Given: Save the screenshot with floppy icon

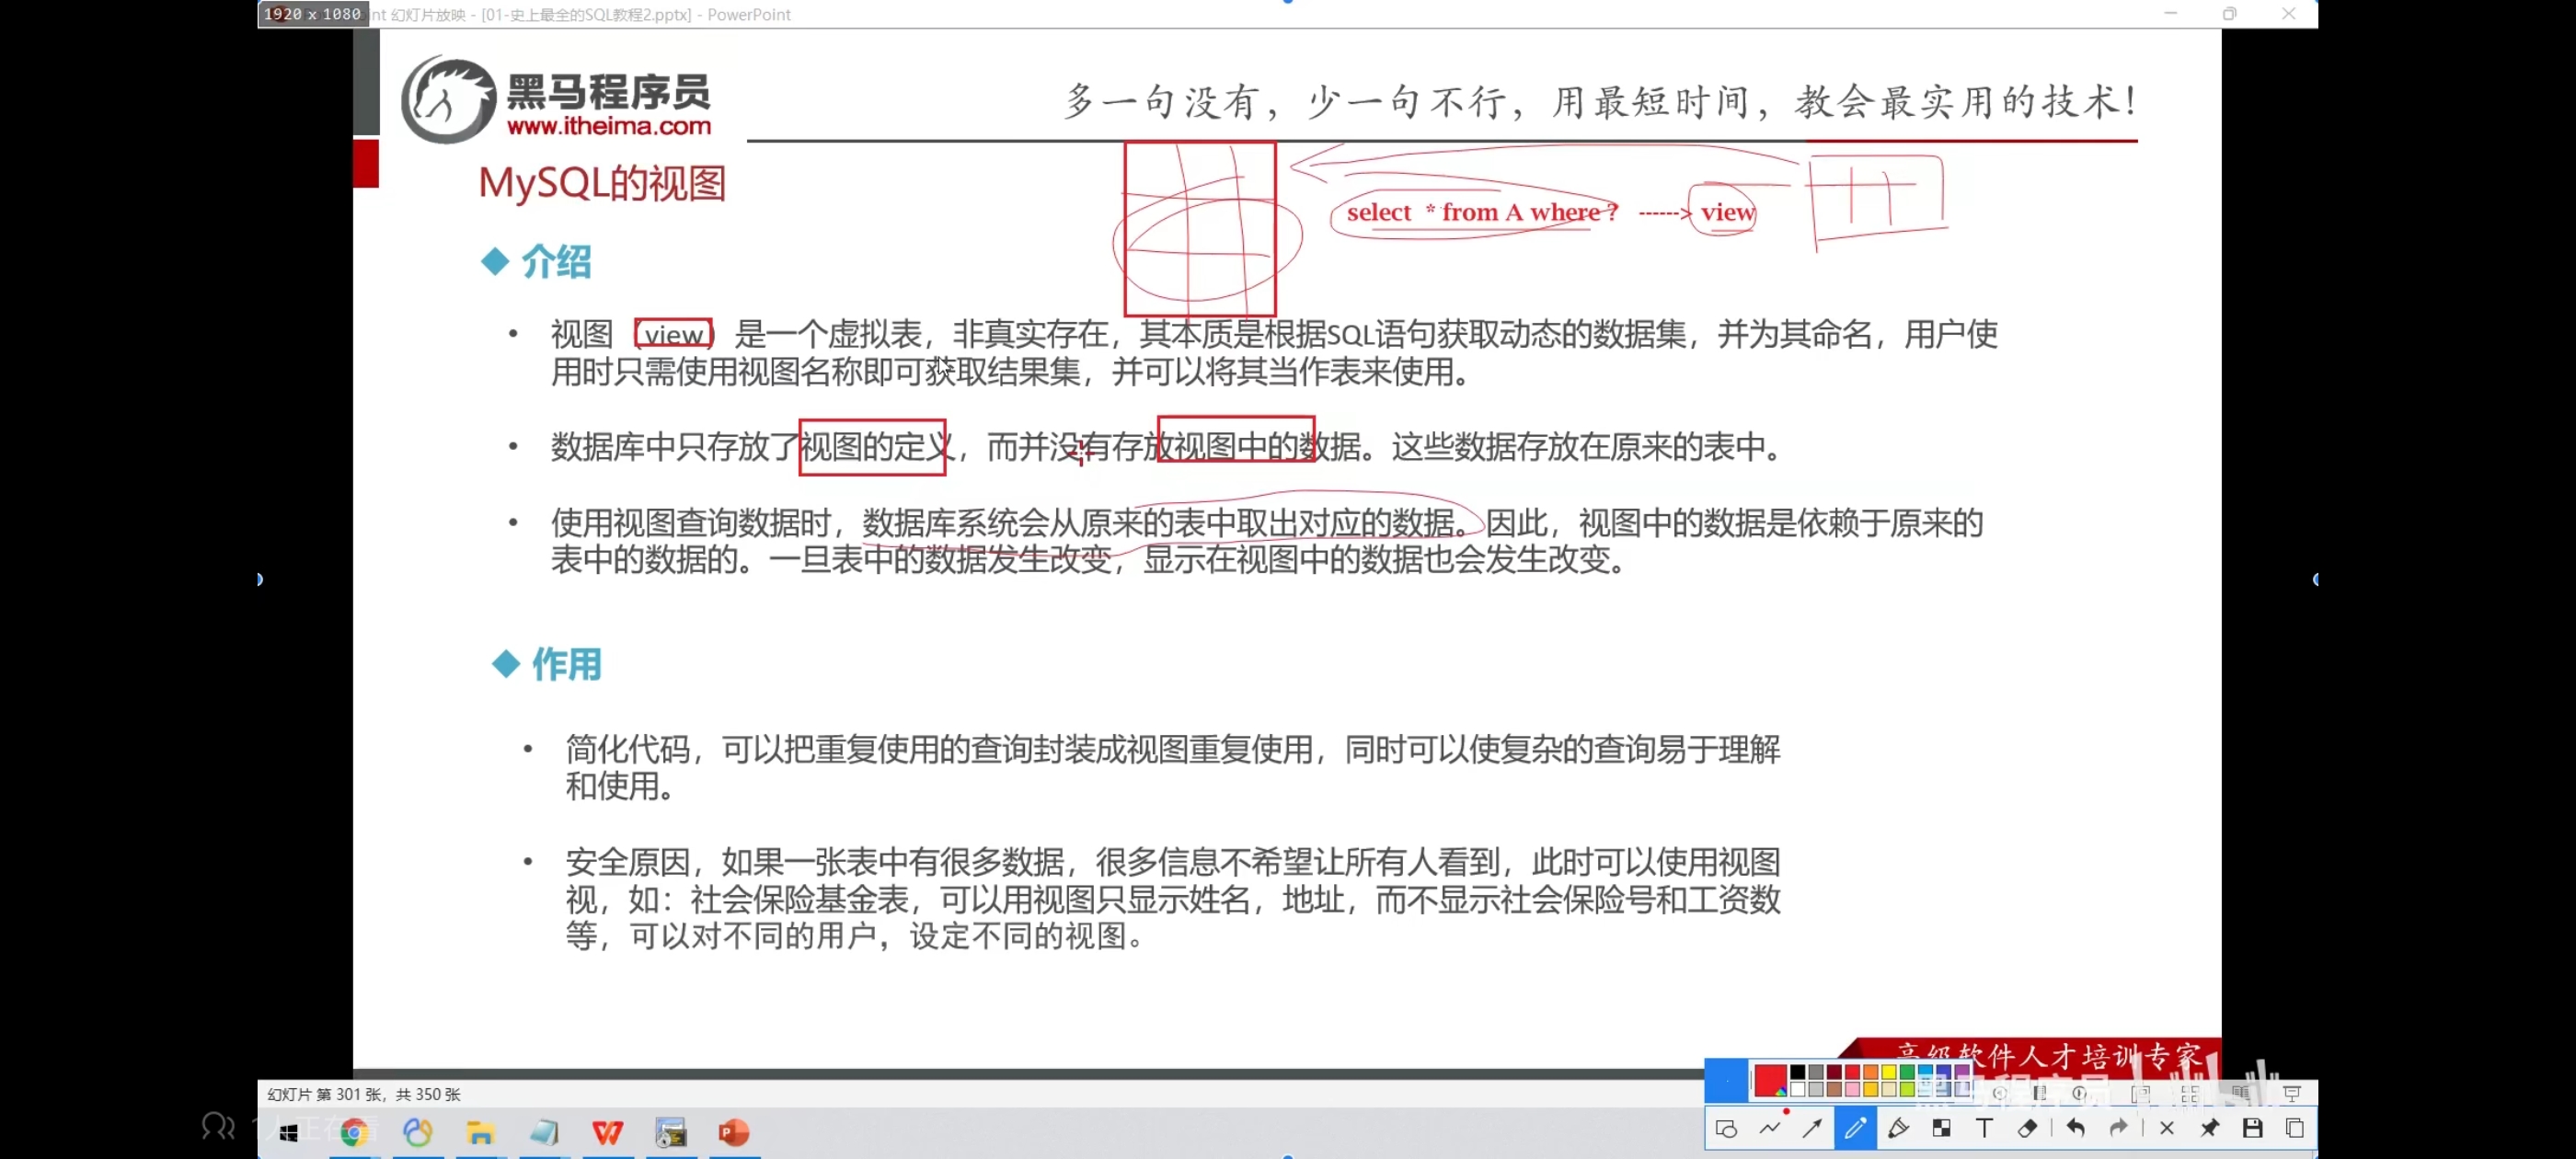Looking at the screenshot, I should tap(2252, 1128).
